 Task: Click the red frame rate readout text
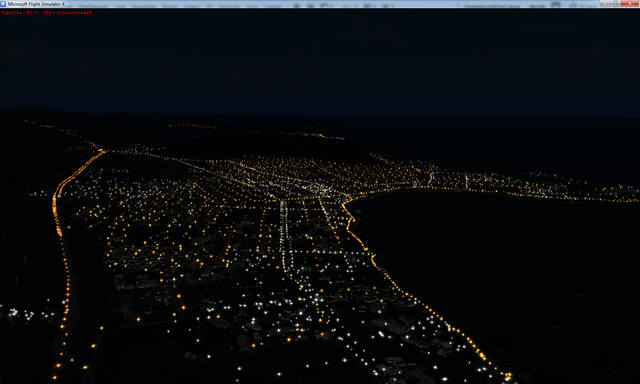click(x=46, y=13)
